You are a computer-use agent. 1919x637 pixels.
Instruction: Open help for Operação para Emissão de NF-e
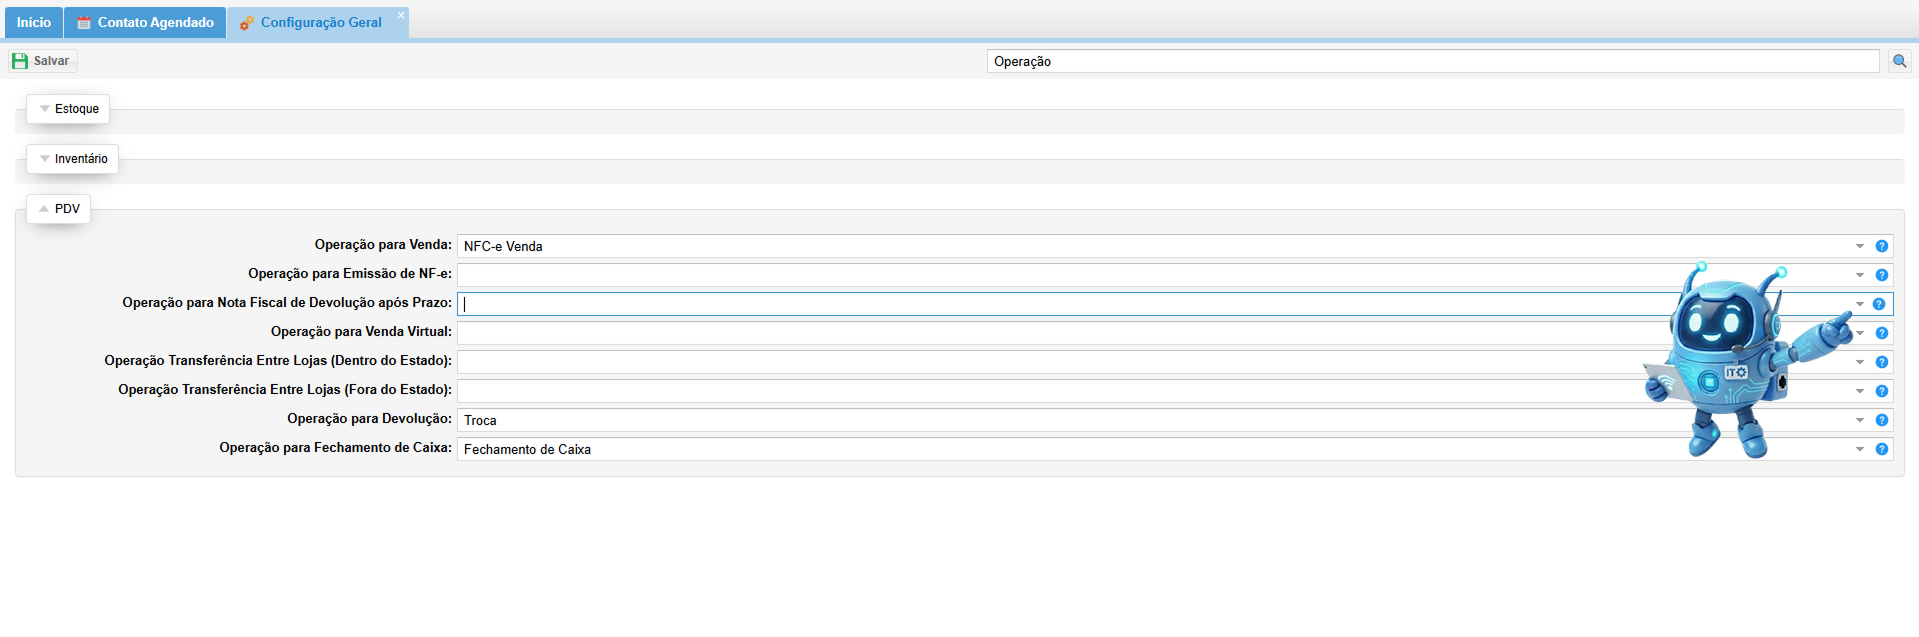coord(1881,275)
